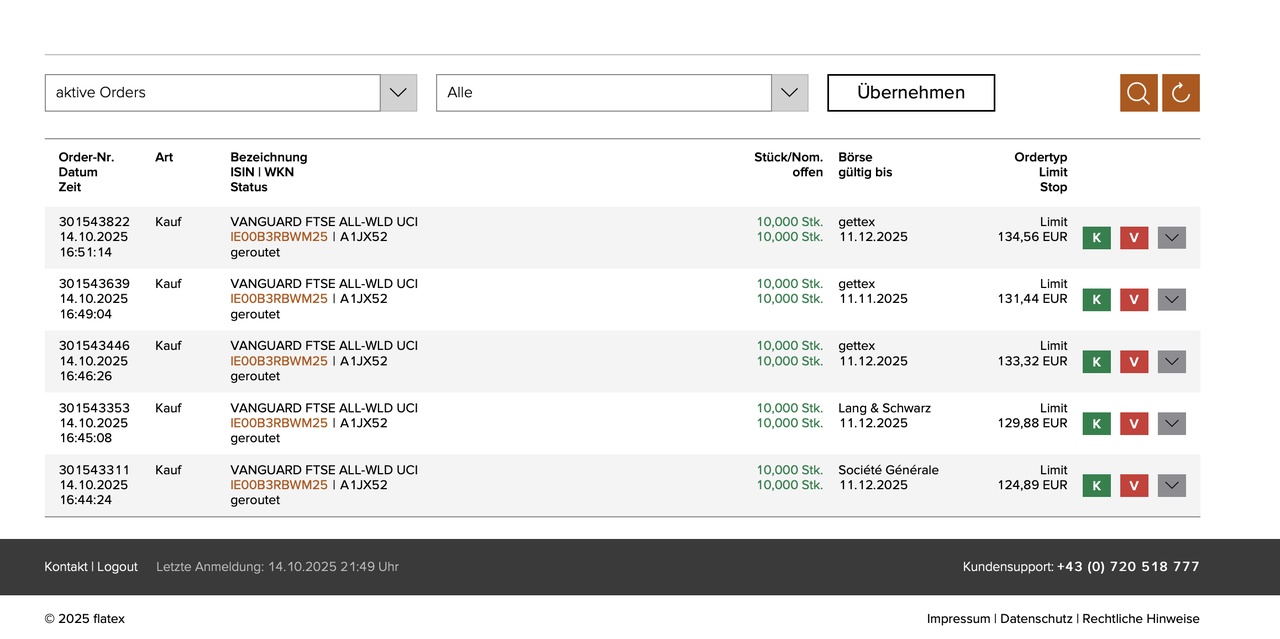The width and height of the screenshot is (1280, 639).
Task: Click the Kontakt footer link
Action: click(x=66, y=567)
